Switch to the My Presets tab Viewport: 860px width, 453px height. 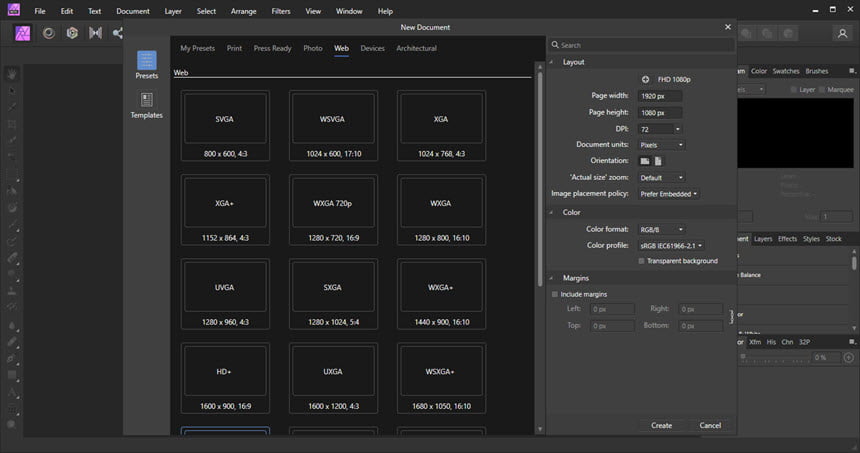tap(197, 48)
